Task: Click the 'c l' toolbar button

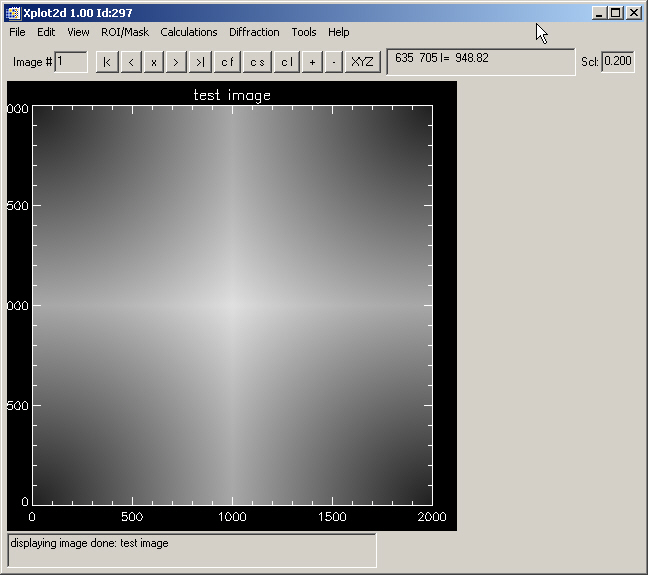Action: (x=287, y=62)
